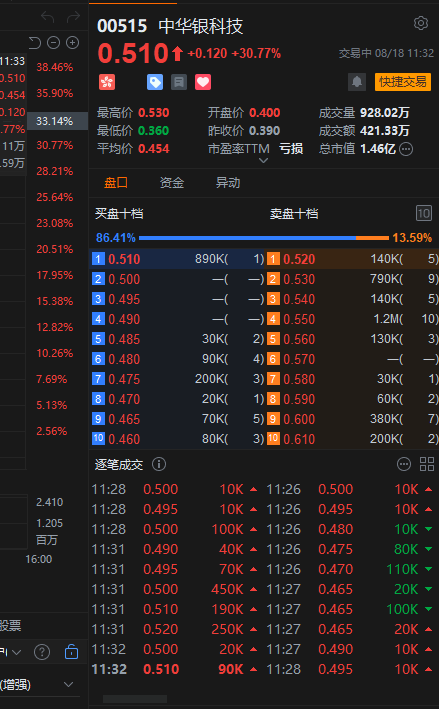Image resolution: width=439 pixels, height=709 pixels.
Task: Click the 快捷交易 quick trade button
Action: click(x=402, y=82)
